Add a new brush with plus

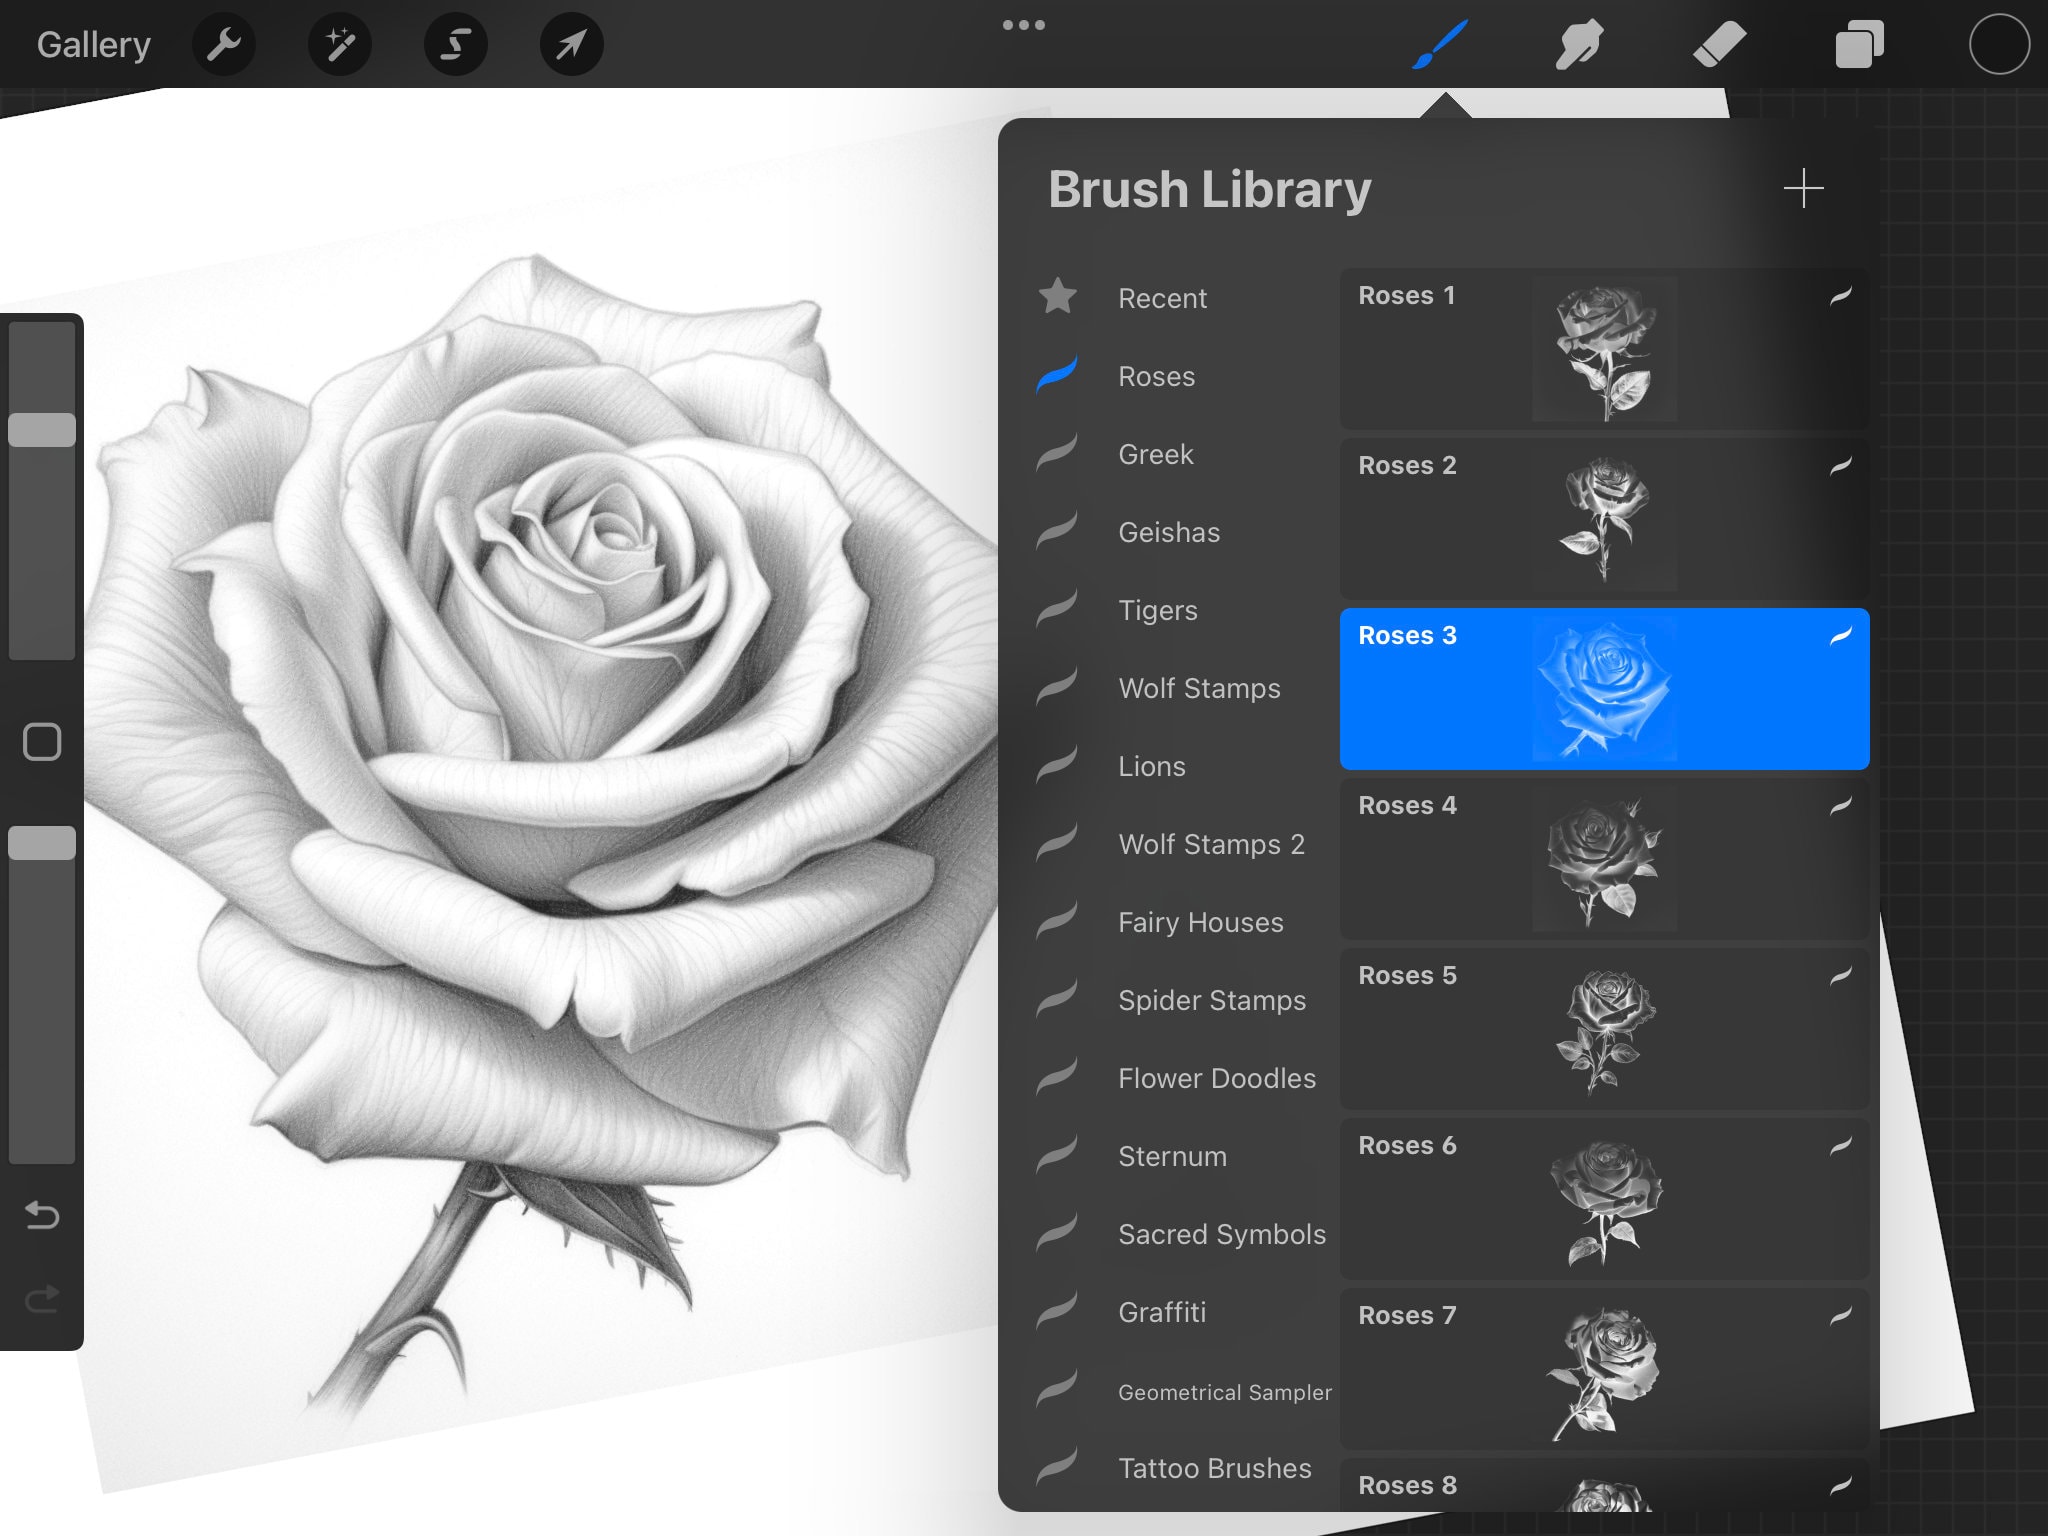pyautogui.click(x=1804, y=188)
